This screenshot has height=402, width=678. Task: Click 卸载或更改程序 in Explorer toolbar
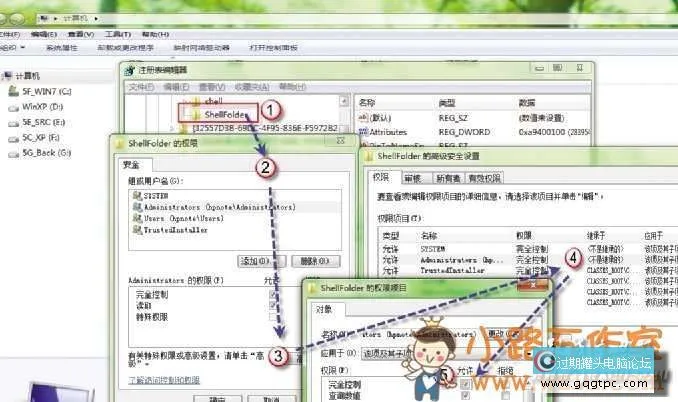point(125,48)
